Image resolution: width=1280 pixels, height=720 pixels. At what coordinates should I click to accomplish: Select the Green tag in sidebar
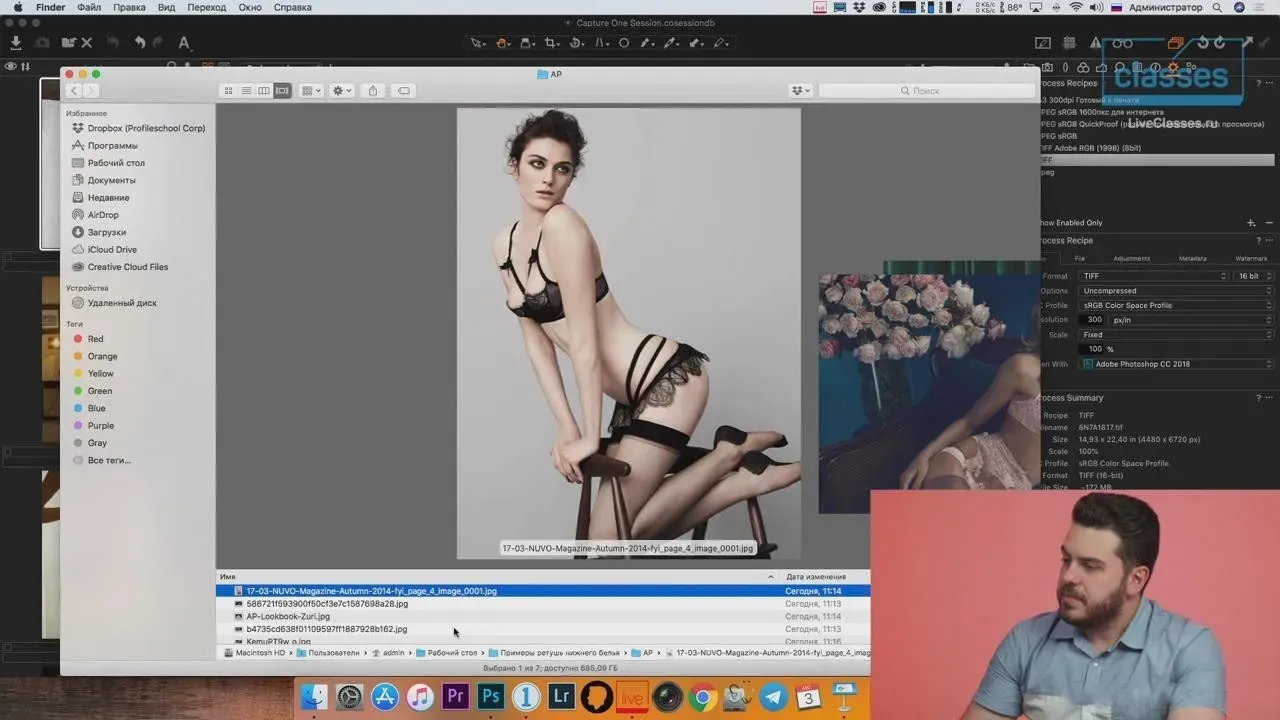[x=100, y=391]
